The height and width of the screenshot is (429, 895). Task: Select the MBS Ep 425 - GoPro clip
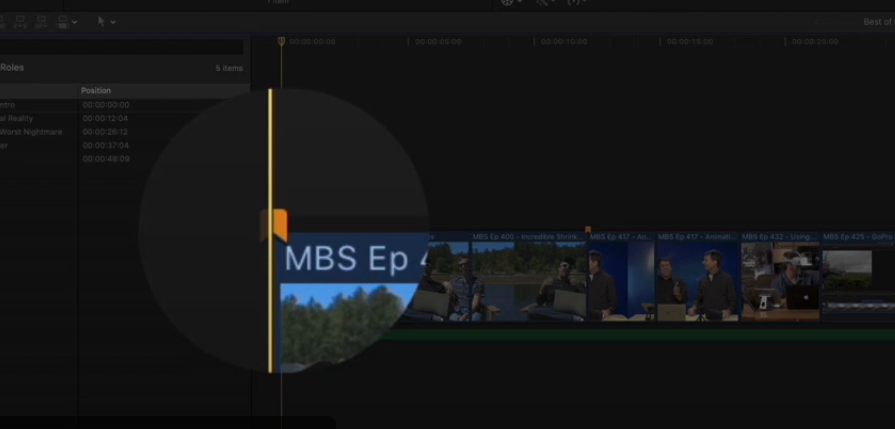[858, 277]
